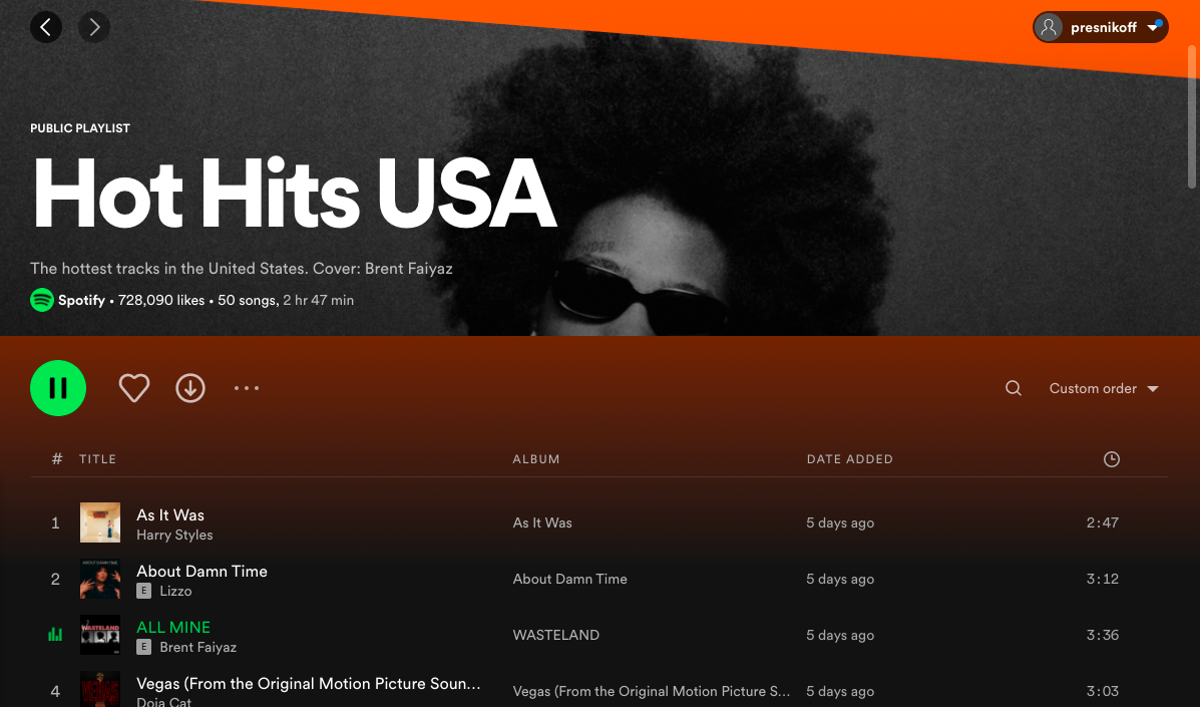
Task: Search within the playlist using magnifier icon
Action: (1013, 388)
